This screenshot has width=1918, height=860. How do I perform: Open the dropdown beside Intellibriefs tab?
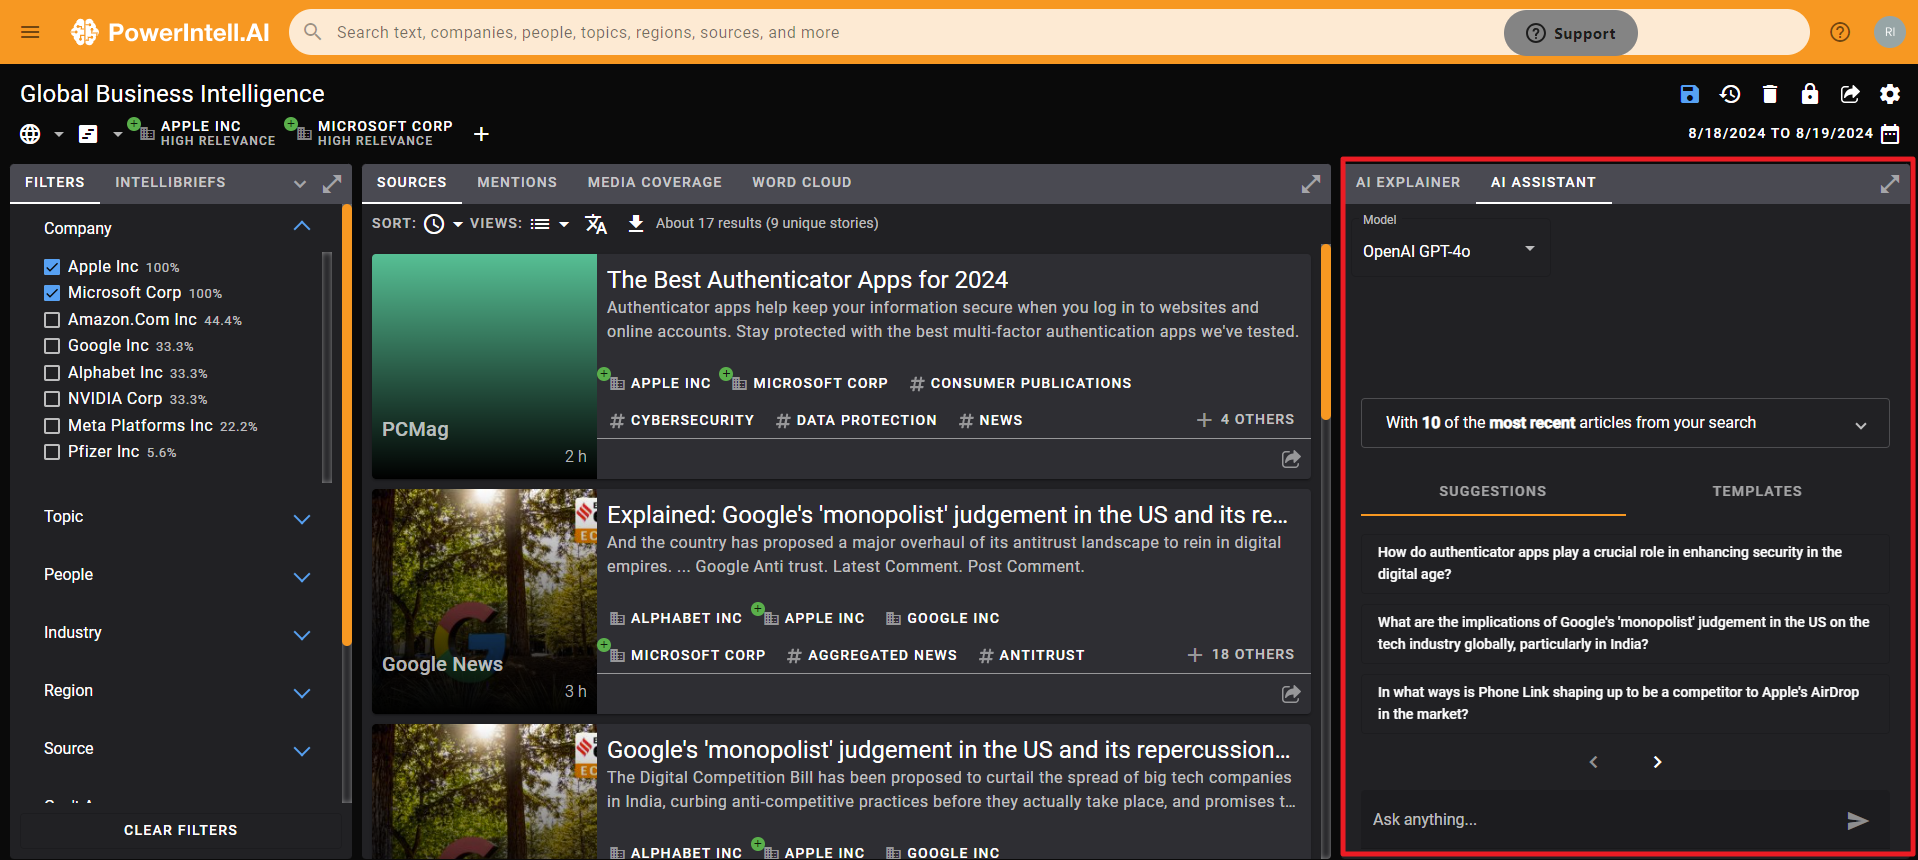pos(300,184)
